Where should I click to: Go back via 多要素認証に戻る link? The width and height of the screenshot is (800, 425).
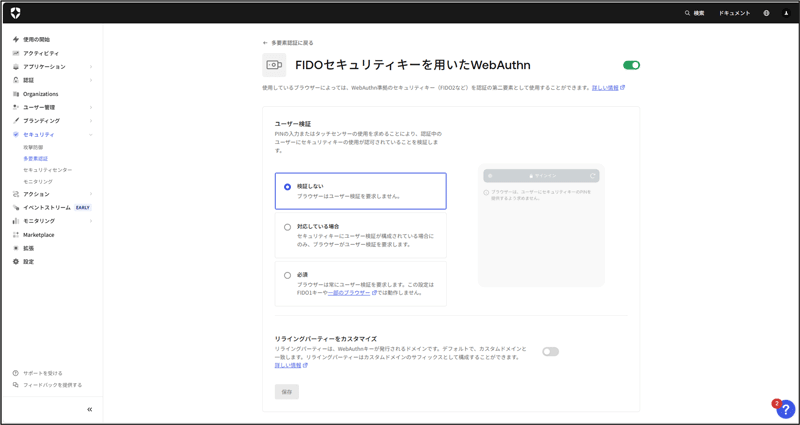click(x=292, y=43)
